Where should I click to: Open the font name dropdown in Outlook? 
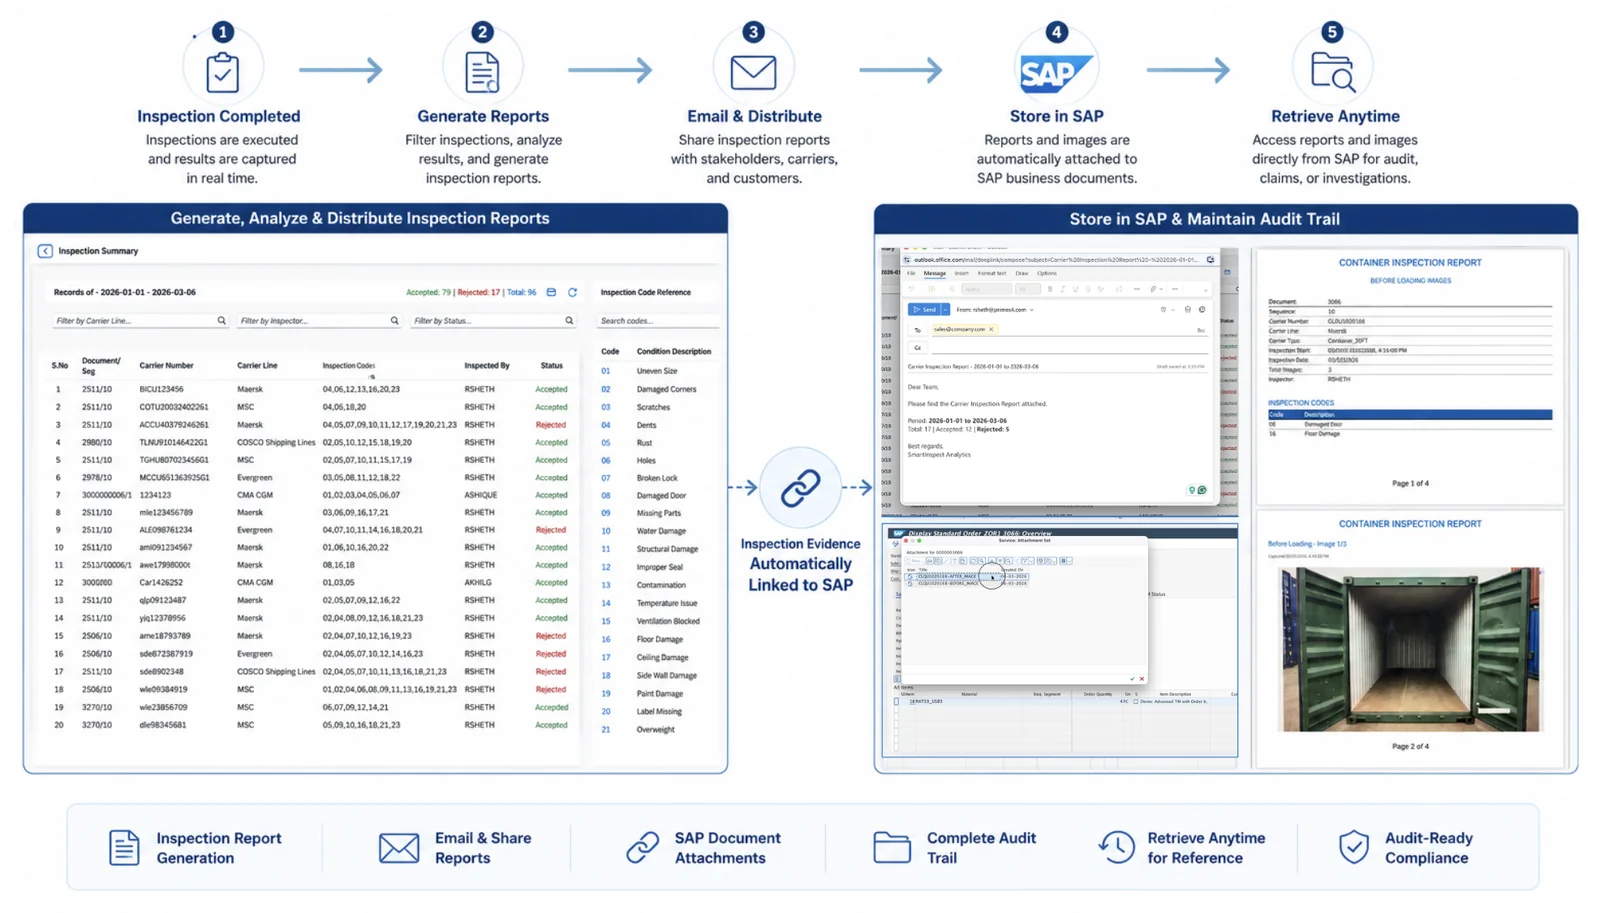click(x=987, y=289)
